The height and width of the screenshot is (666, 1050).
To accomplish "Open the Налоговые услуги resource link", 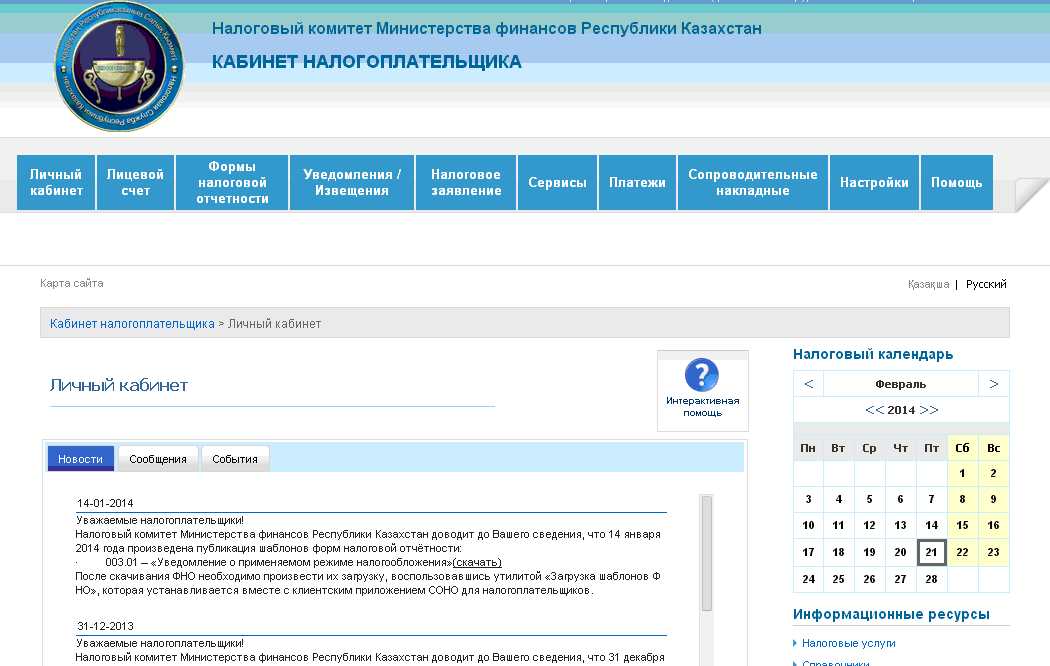I will (848, 643).
